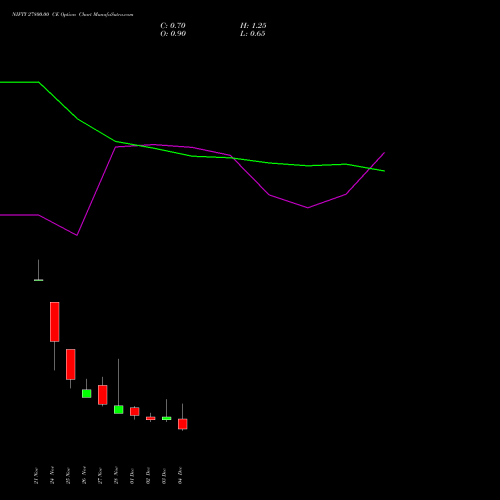This screenshot has height=500, width=500.
Task: Click the '21 Nov' date axis label
Action: point(36,476)
